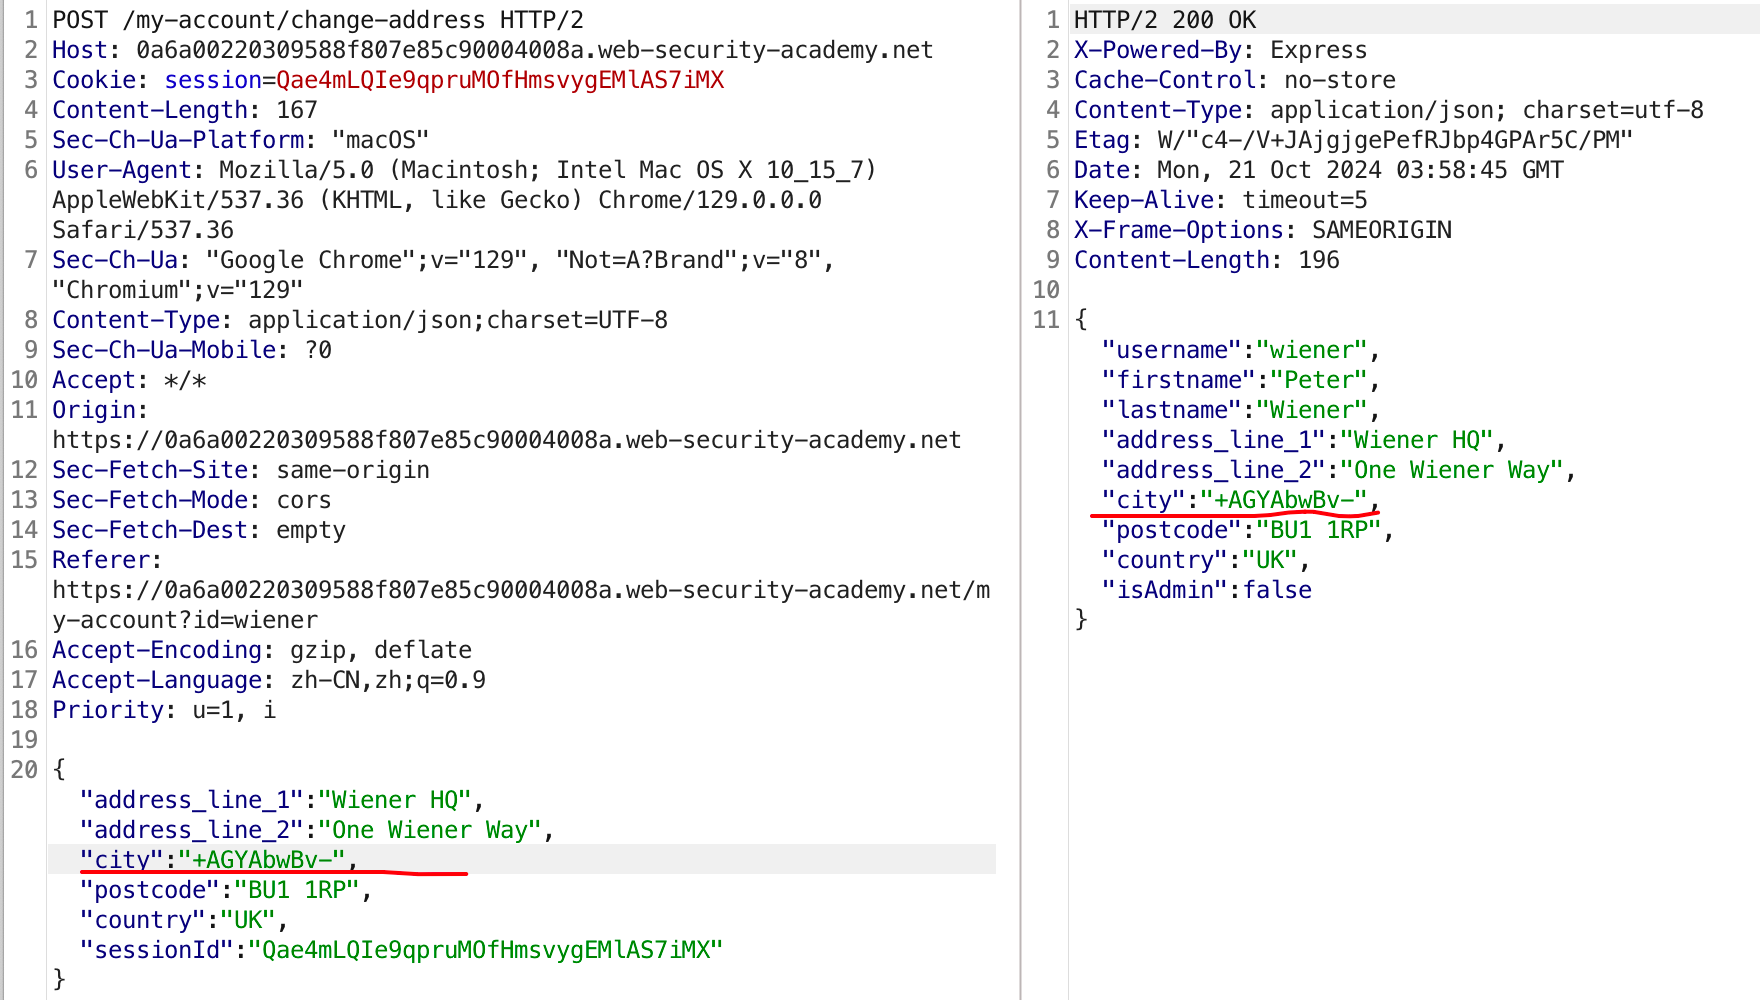Select the Sec-Fetch-Site same-origin header
This screenshot has height=1000, width=1760.
click(241, 470)
